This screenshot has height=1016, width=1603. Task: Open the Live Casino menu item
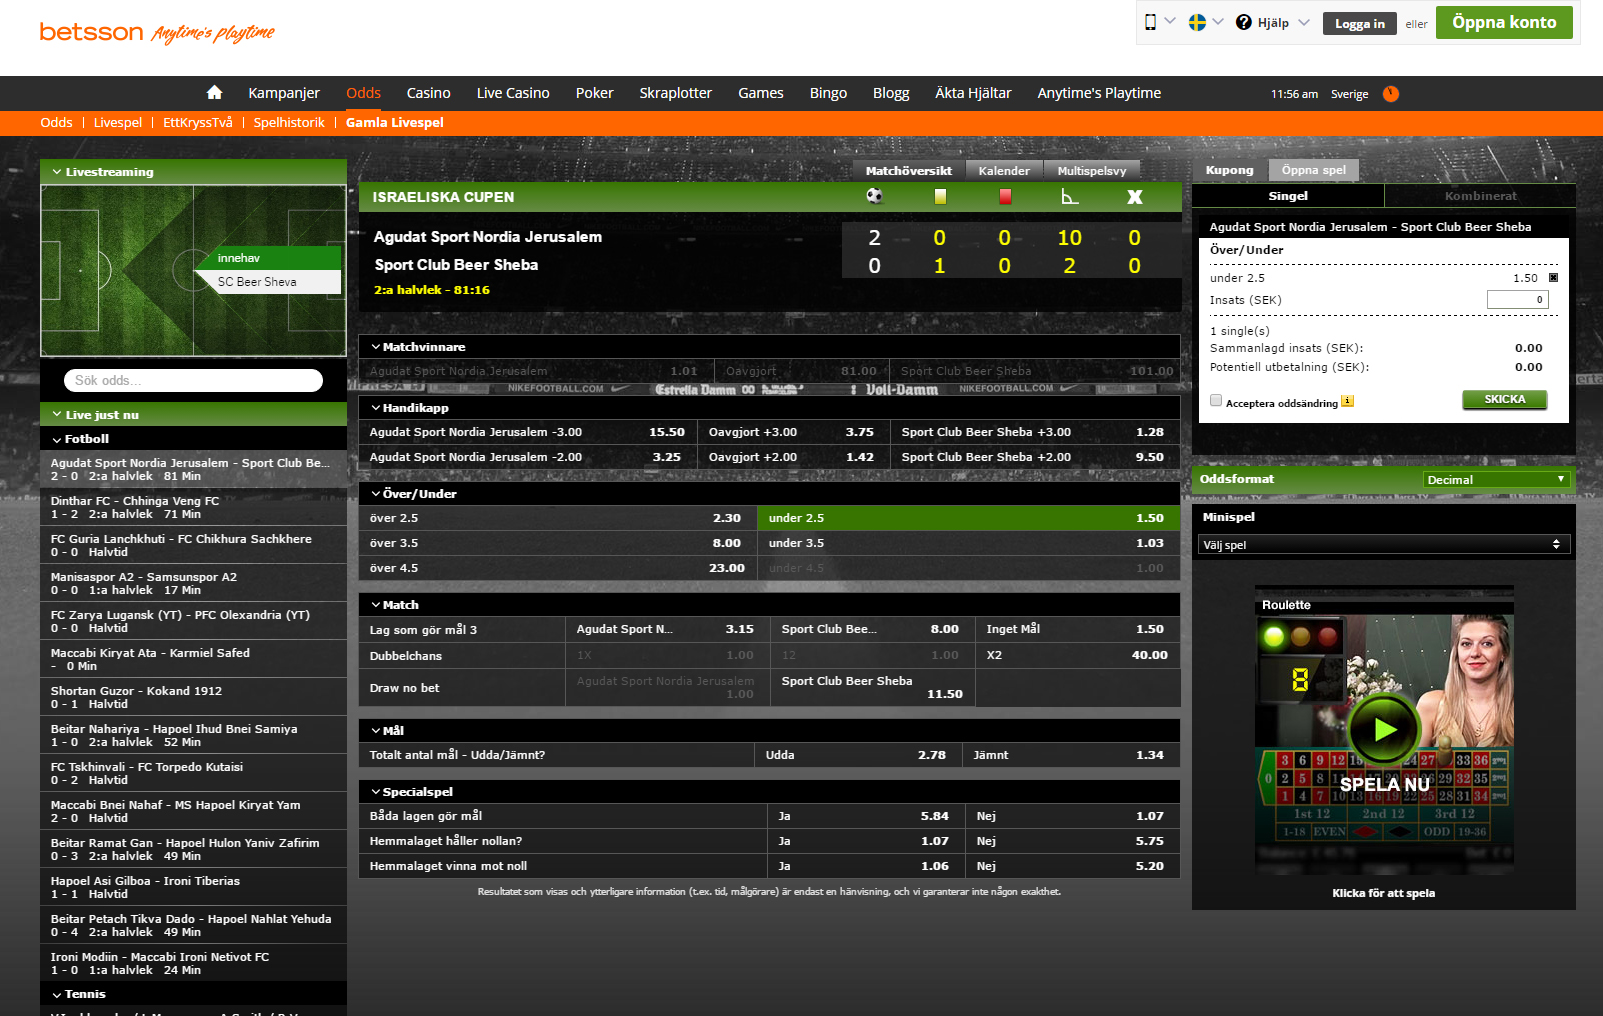(513, 93)
